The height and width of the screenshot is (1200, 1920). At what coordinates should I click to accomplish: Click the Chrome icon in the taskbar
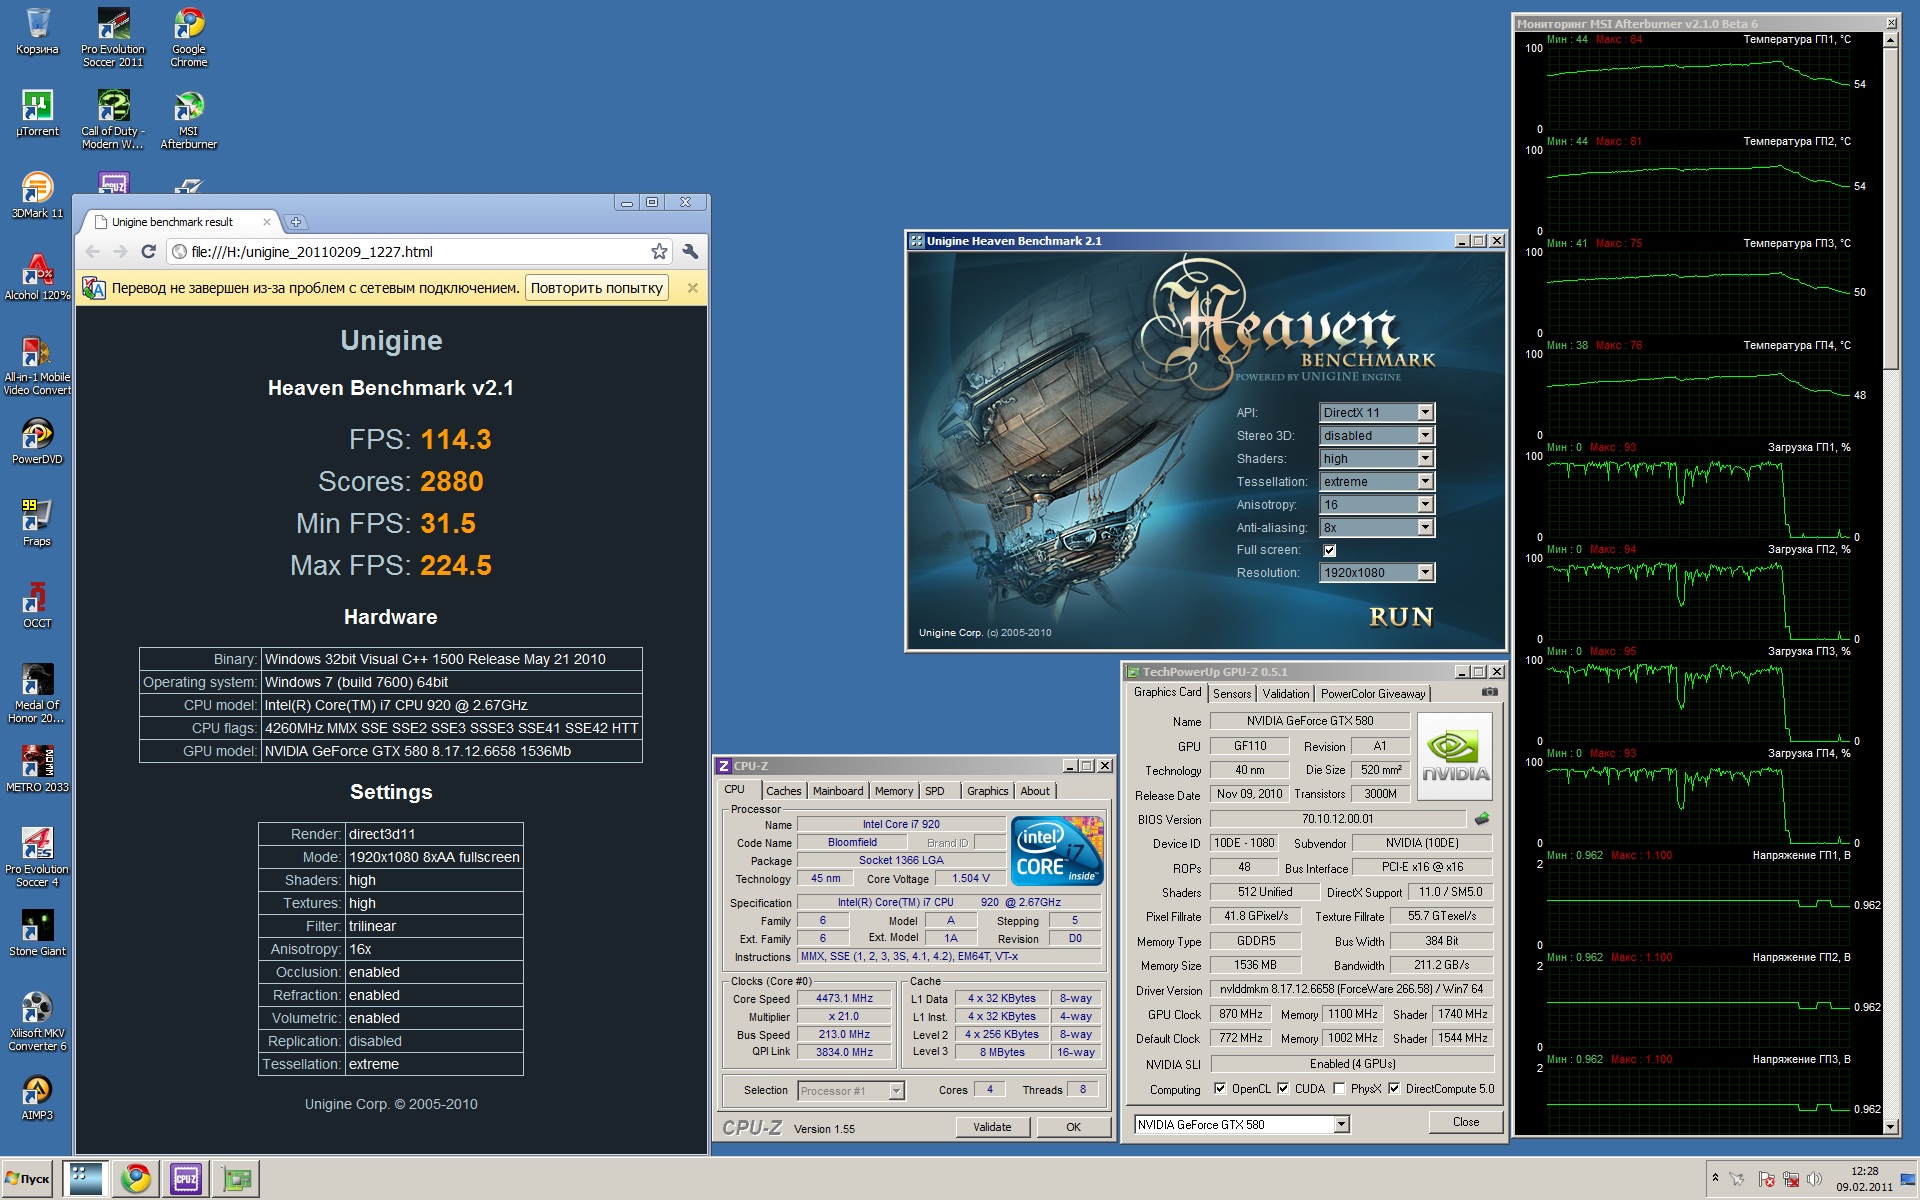point(135,1179)
